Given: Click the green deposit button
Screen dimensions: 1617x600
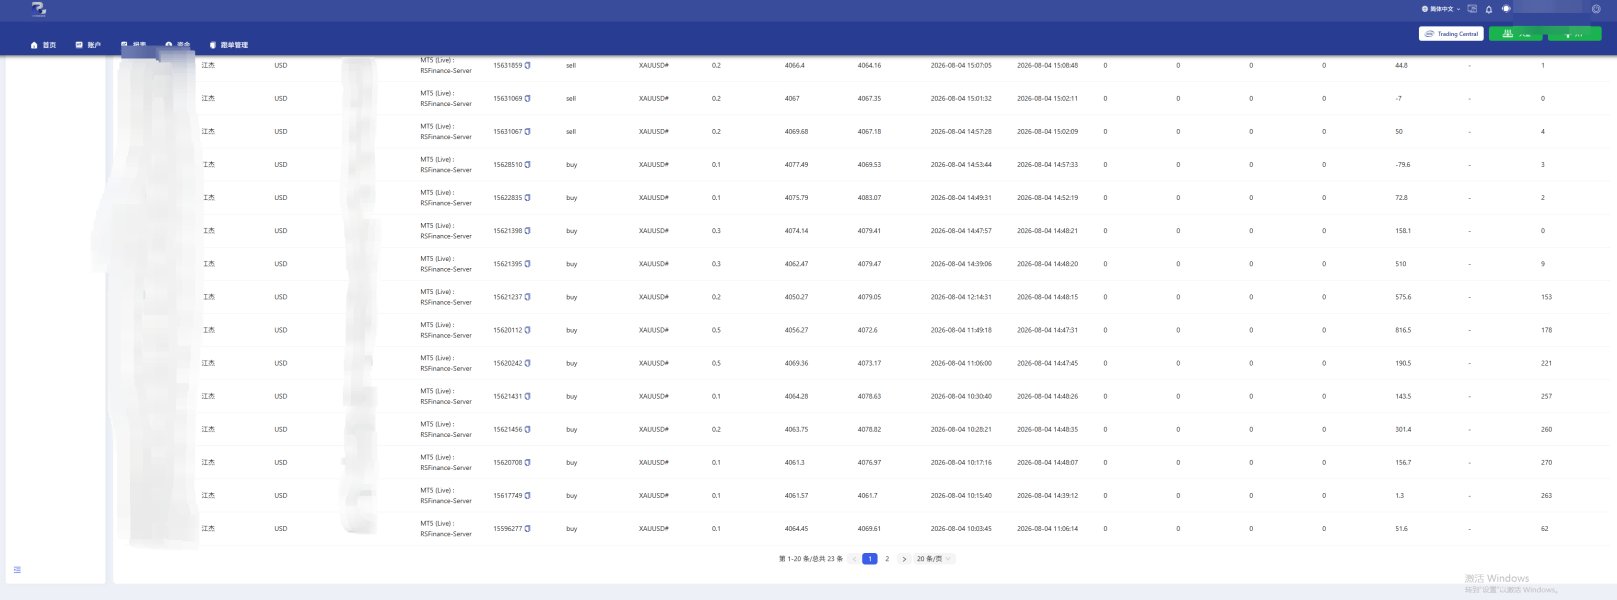Looking at the screenshot, I should click(1516, 34).
